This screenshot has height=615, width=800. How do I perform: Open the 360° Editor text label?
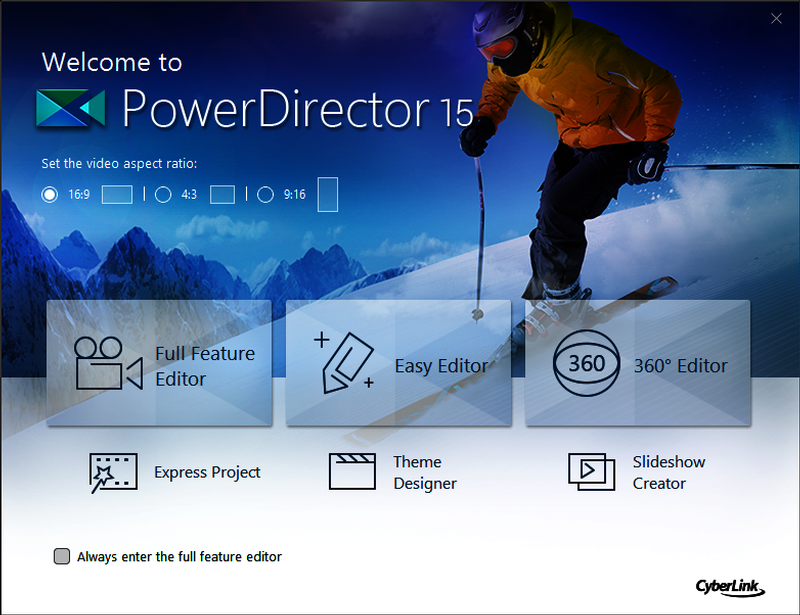pyautogui.click(x=681, y=366)
